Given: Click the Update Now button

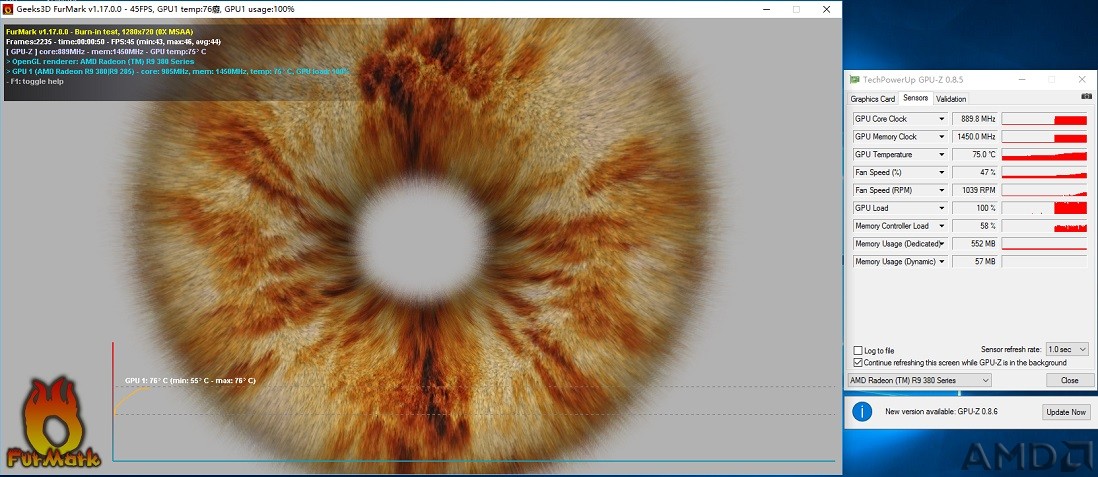Looking at the screenshot, I should [1066, 412].
